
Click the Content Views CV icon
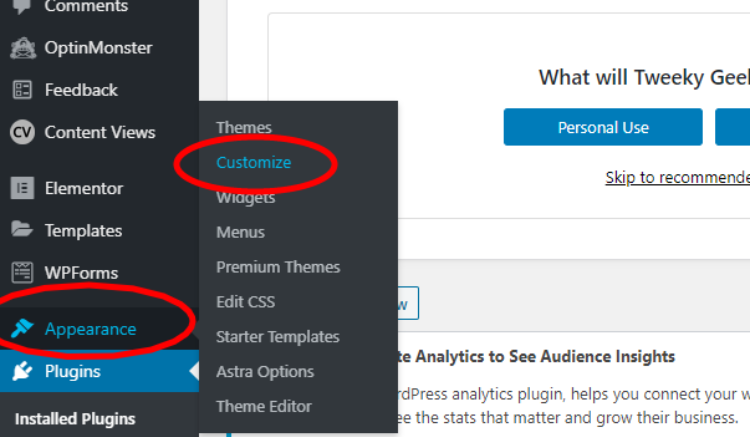[x=22, y=132]
